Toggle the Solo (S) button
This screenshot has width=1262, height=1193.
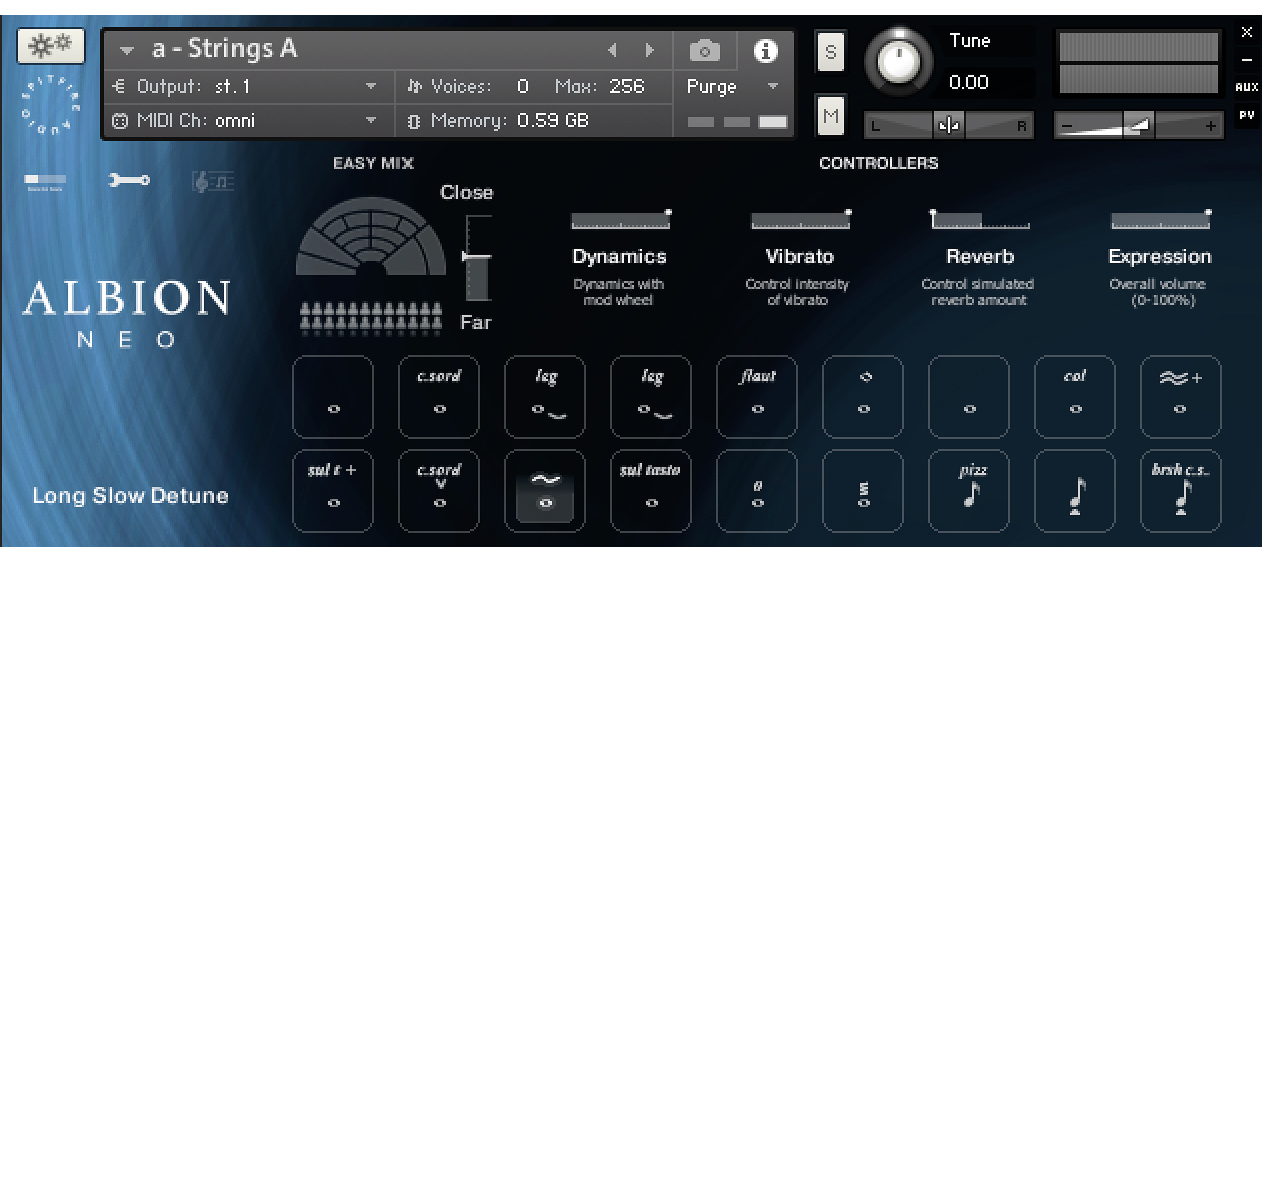click(830, 52)
